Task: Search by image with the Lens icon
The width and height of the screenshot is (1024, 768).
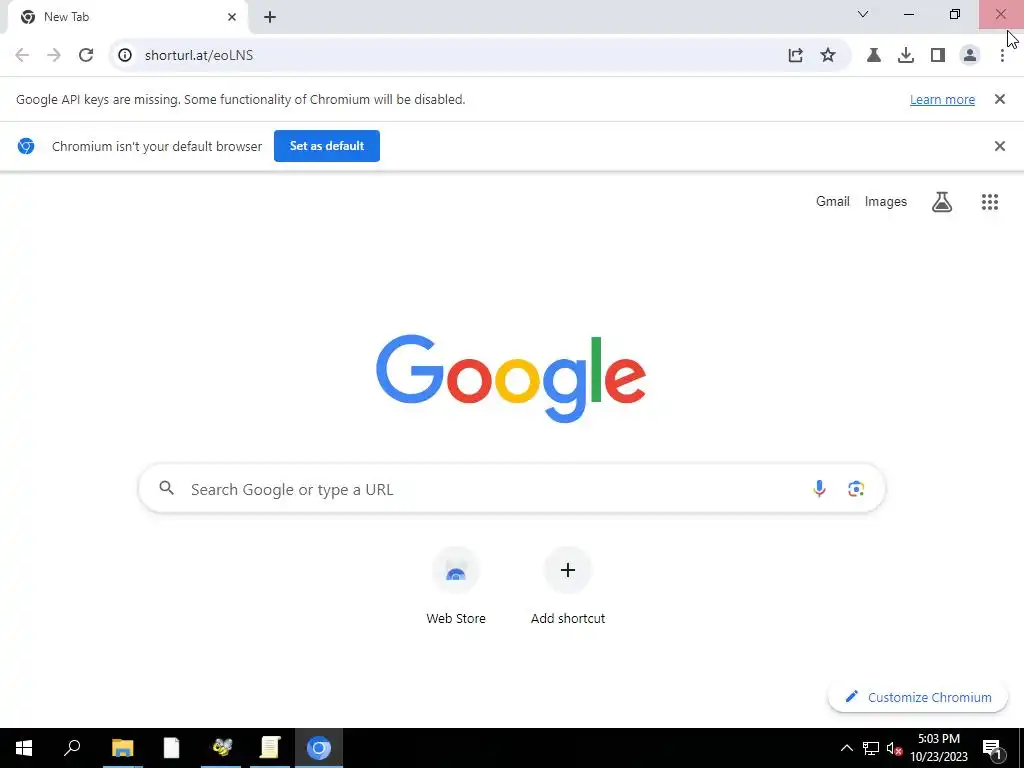Action: point(856,488)
